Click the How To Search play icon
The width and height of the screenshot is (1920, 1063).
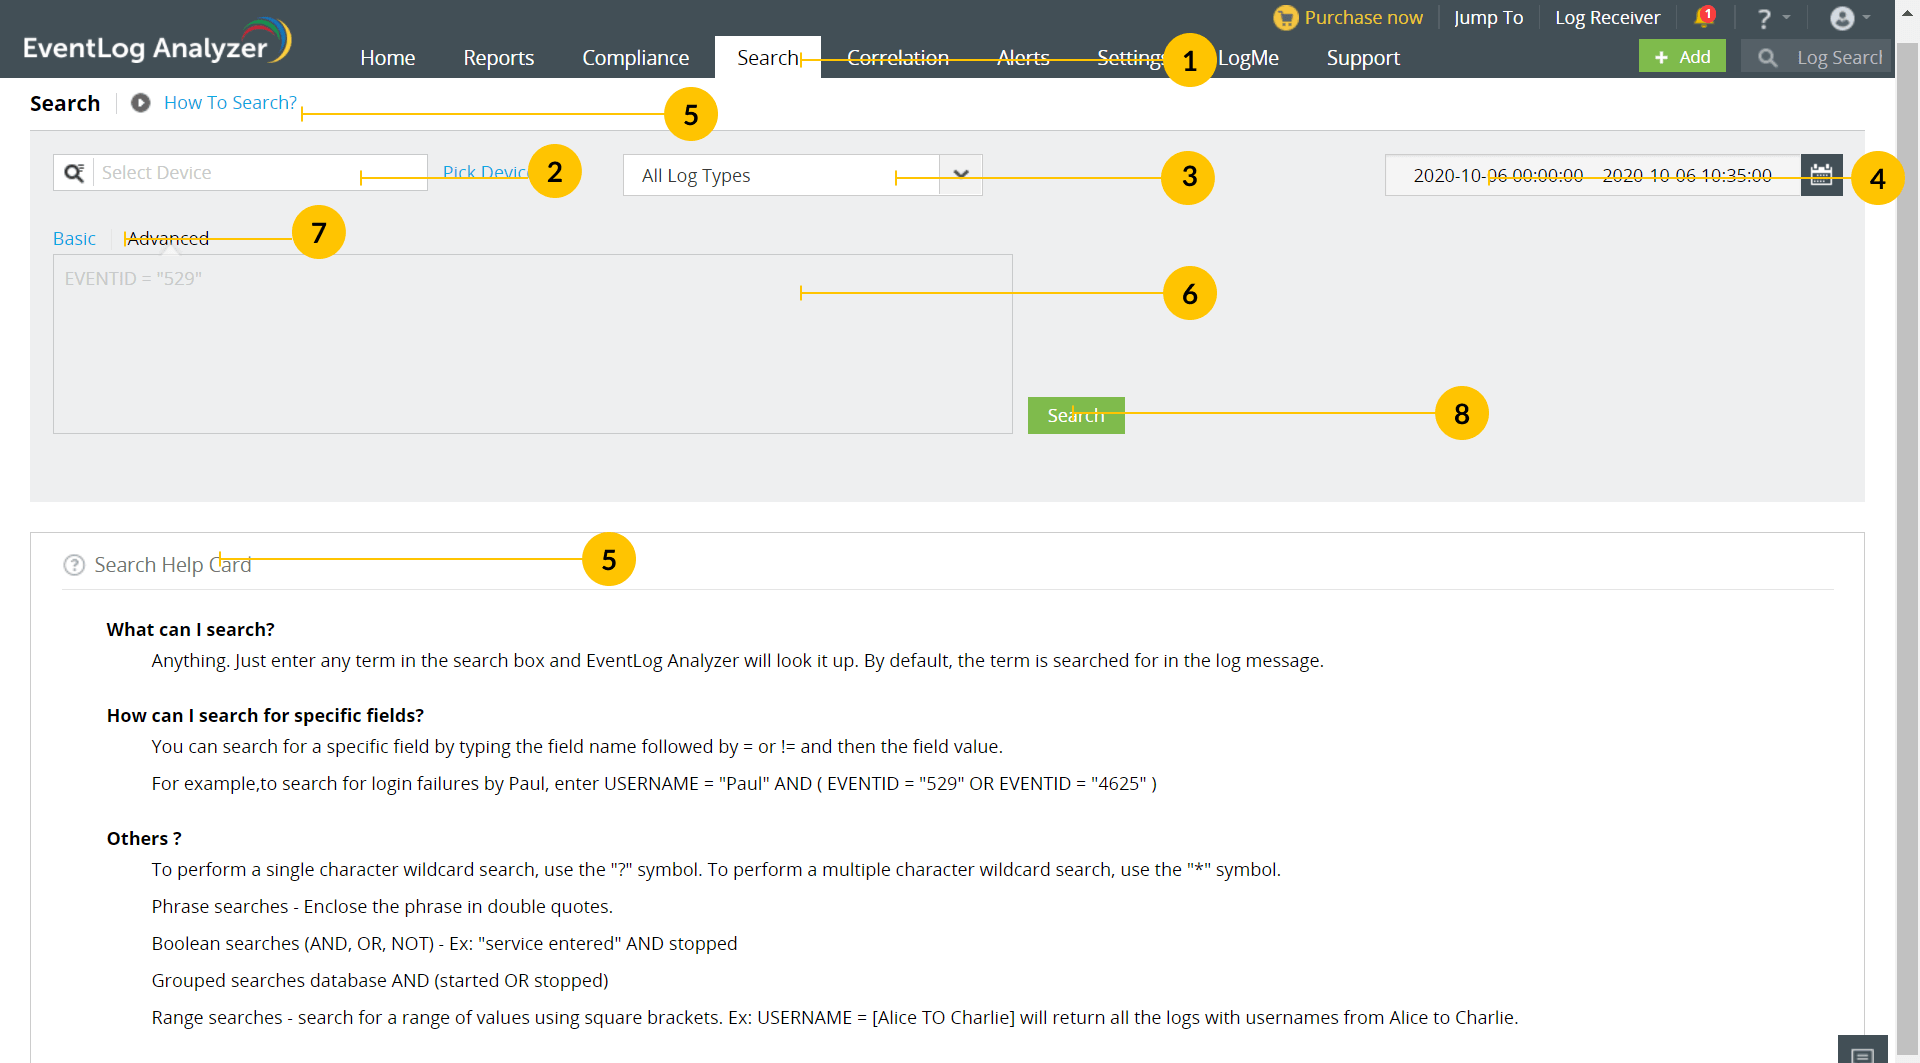[141, 103]
